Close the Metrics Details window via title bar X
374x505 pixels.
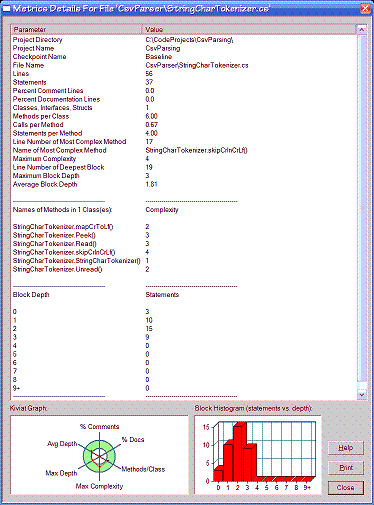[x=365, y=8]
